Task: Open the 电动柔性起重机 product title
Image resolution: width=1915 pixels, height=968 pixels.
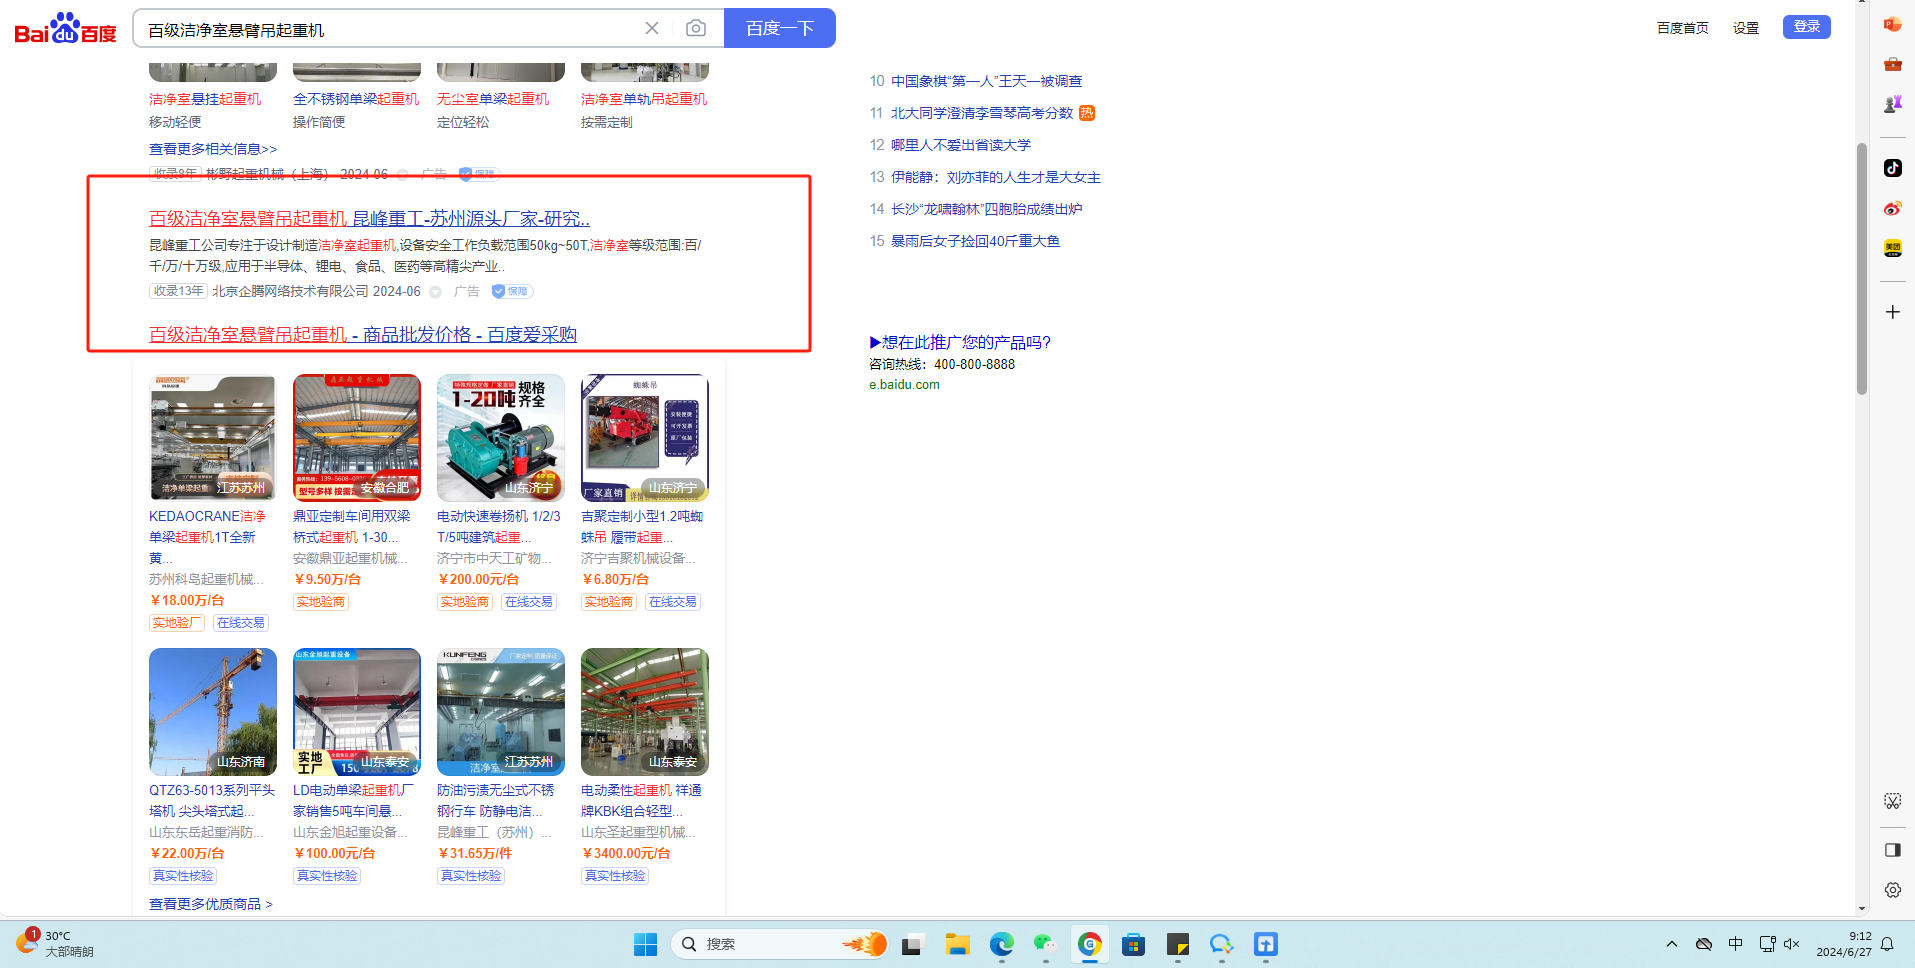Action: coord(641,800)
